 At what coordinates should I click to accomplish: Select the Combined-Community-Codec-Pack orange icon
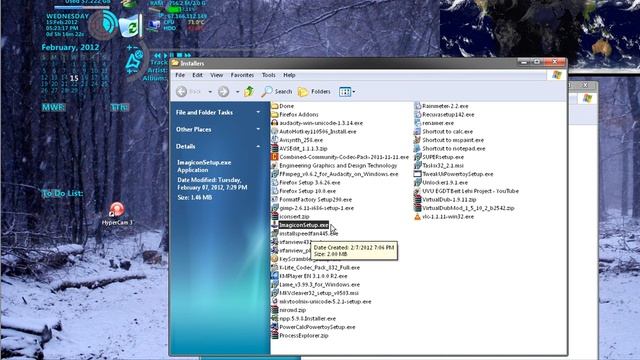275,157
